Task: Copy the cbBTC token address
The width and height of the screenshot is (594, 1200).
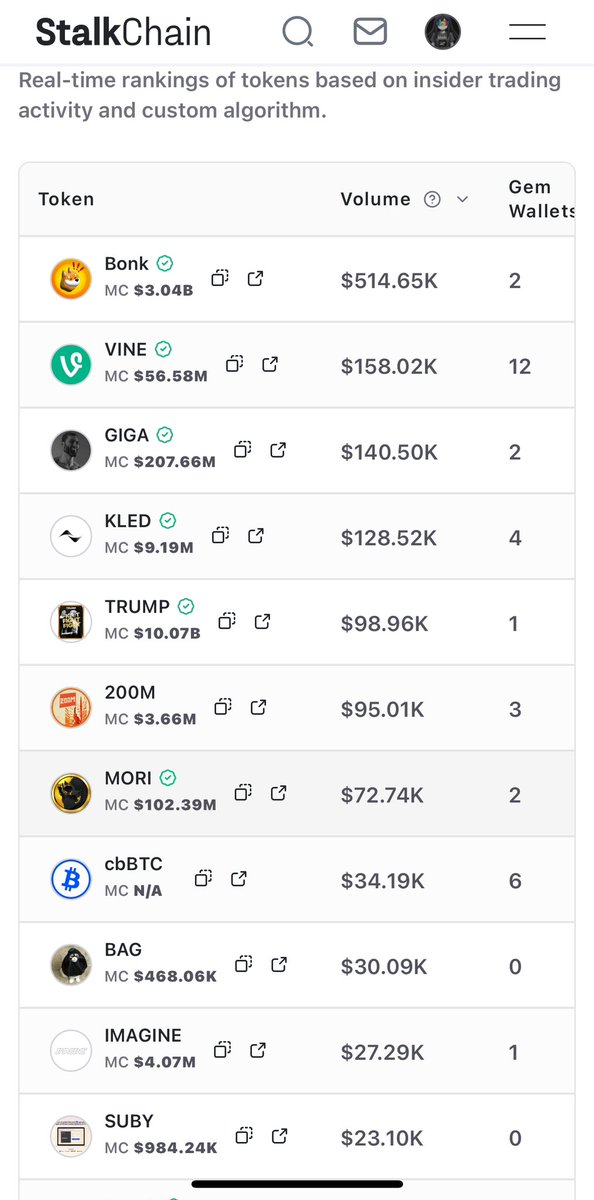Action: point(203,879)
